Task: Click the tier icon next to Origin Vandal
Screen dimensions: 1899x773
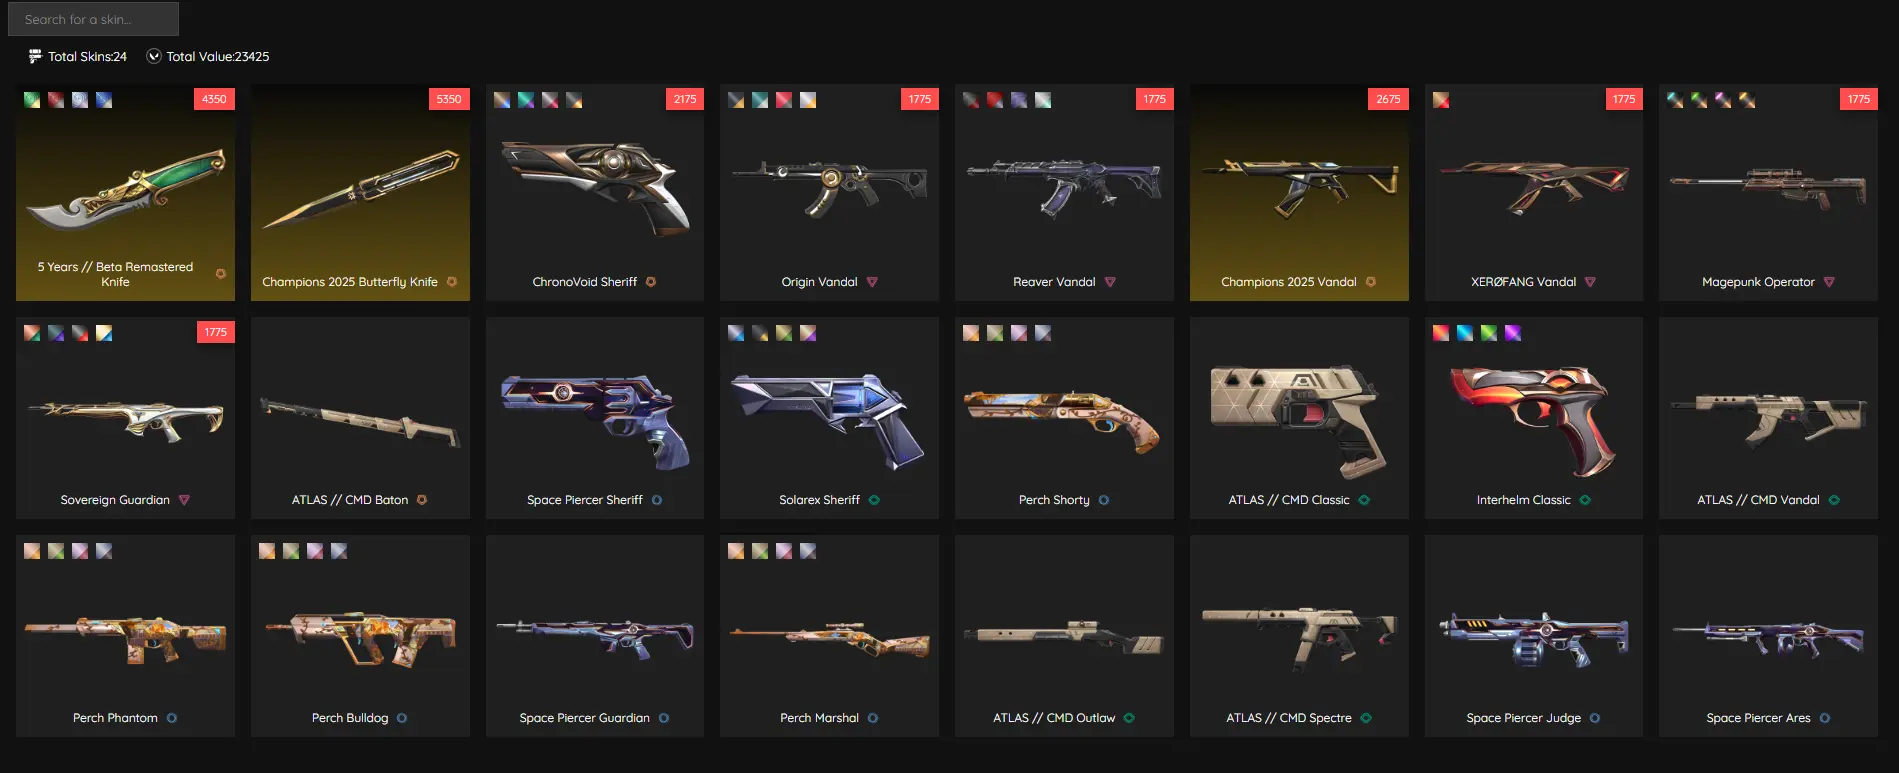Action: tap(872, 282)
